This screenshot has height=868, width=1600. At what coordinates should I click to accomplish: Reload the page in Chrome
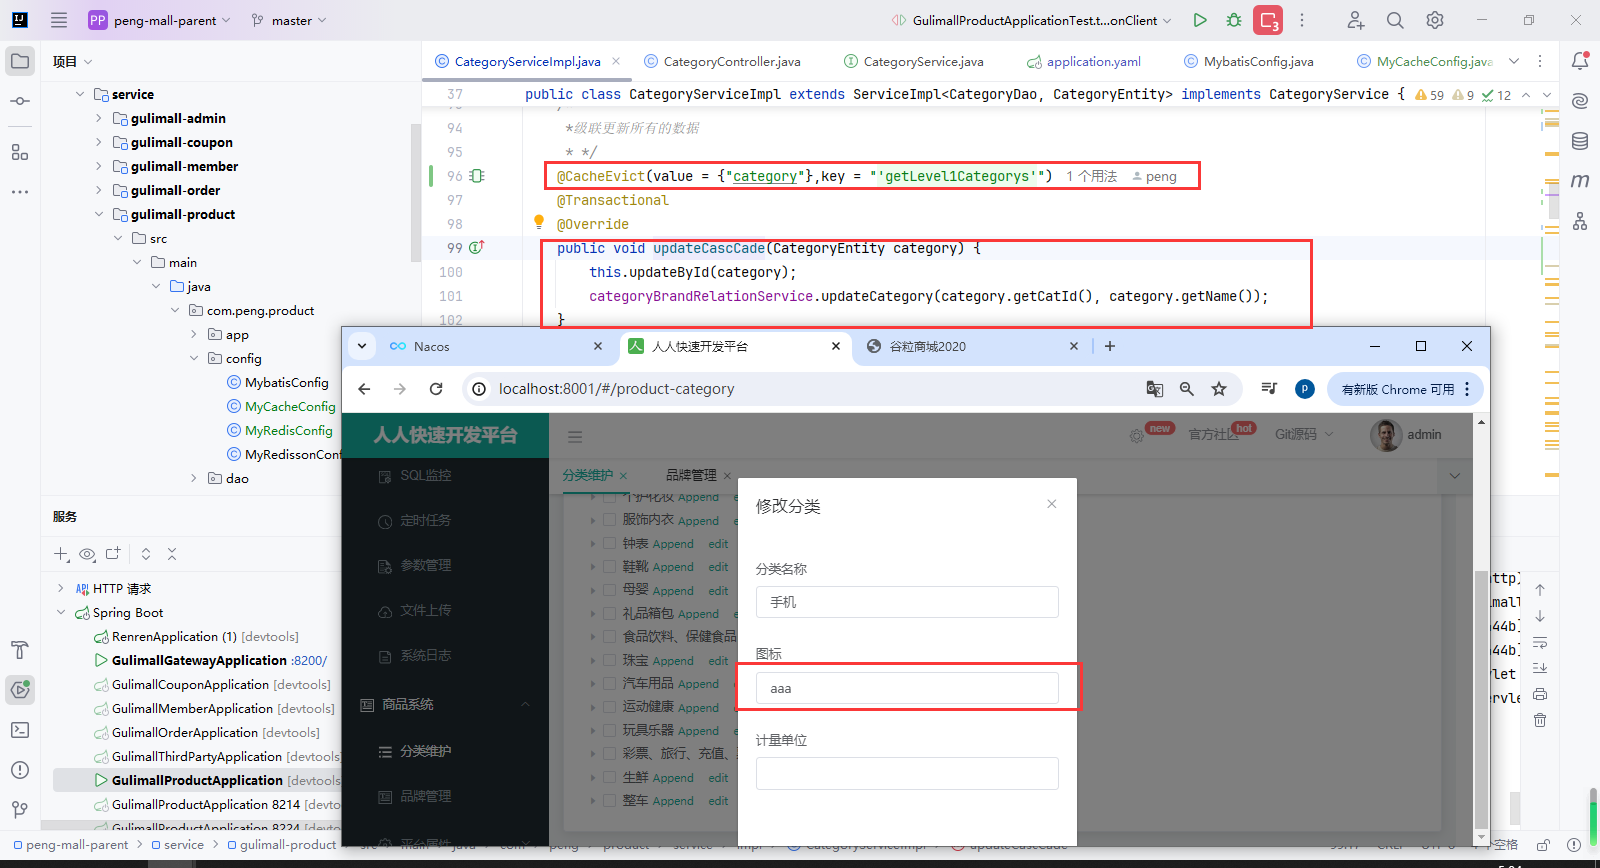[x=436, y=389]
